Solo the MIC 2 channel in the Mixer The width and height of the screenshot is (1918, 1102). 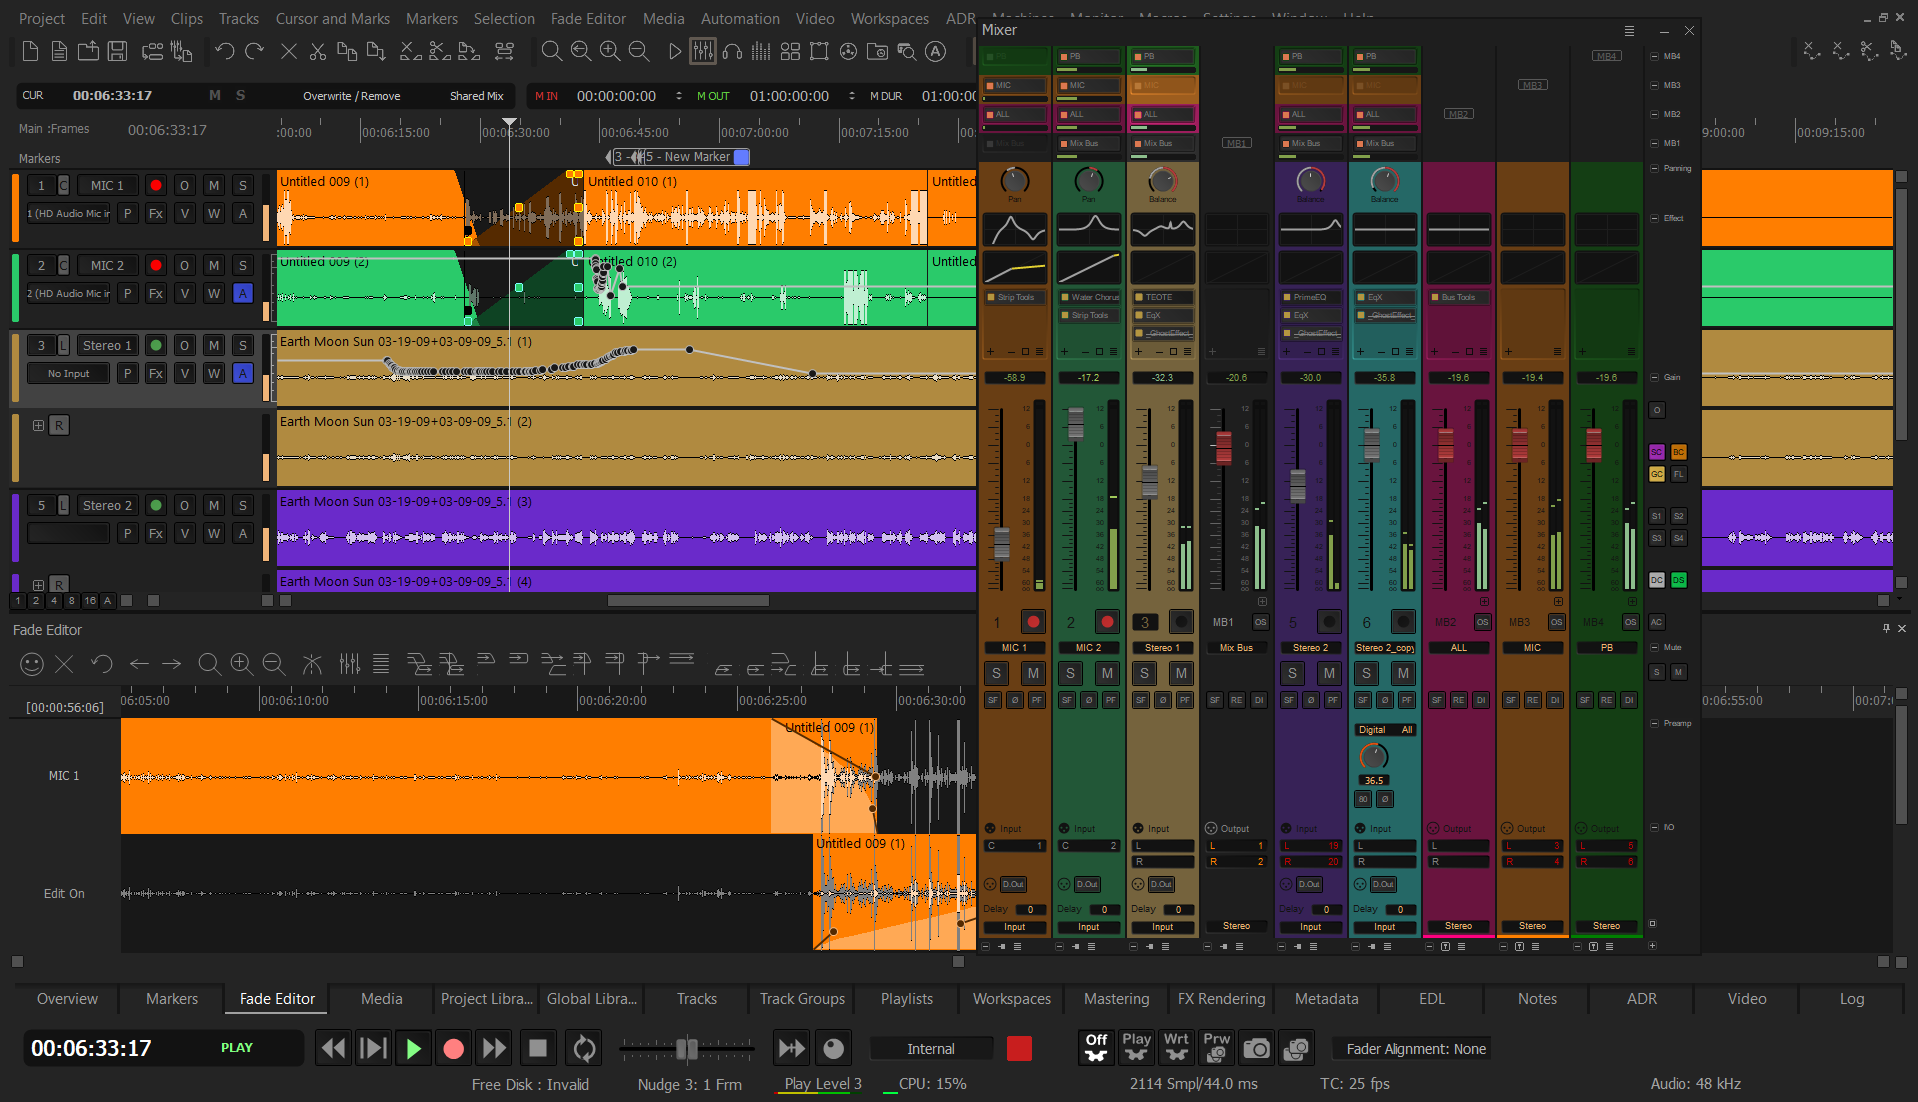click(1070, 673)
